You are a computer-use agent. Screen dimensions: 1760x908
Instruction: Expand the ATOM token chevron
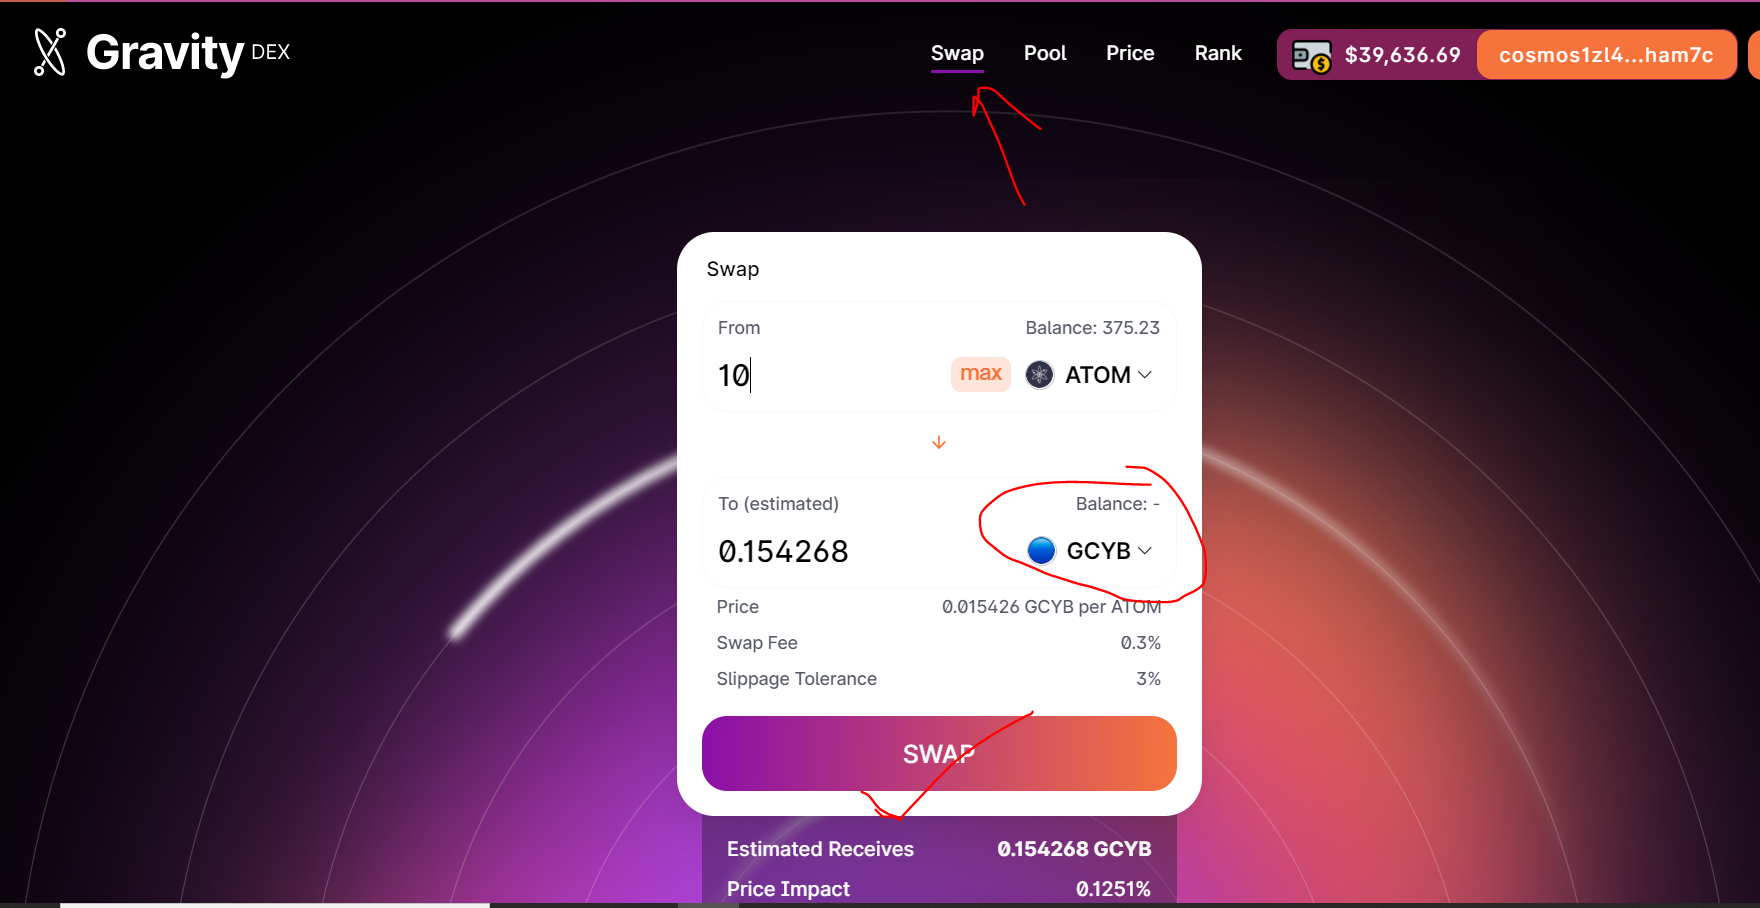point(1145,375)
